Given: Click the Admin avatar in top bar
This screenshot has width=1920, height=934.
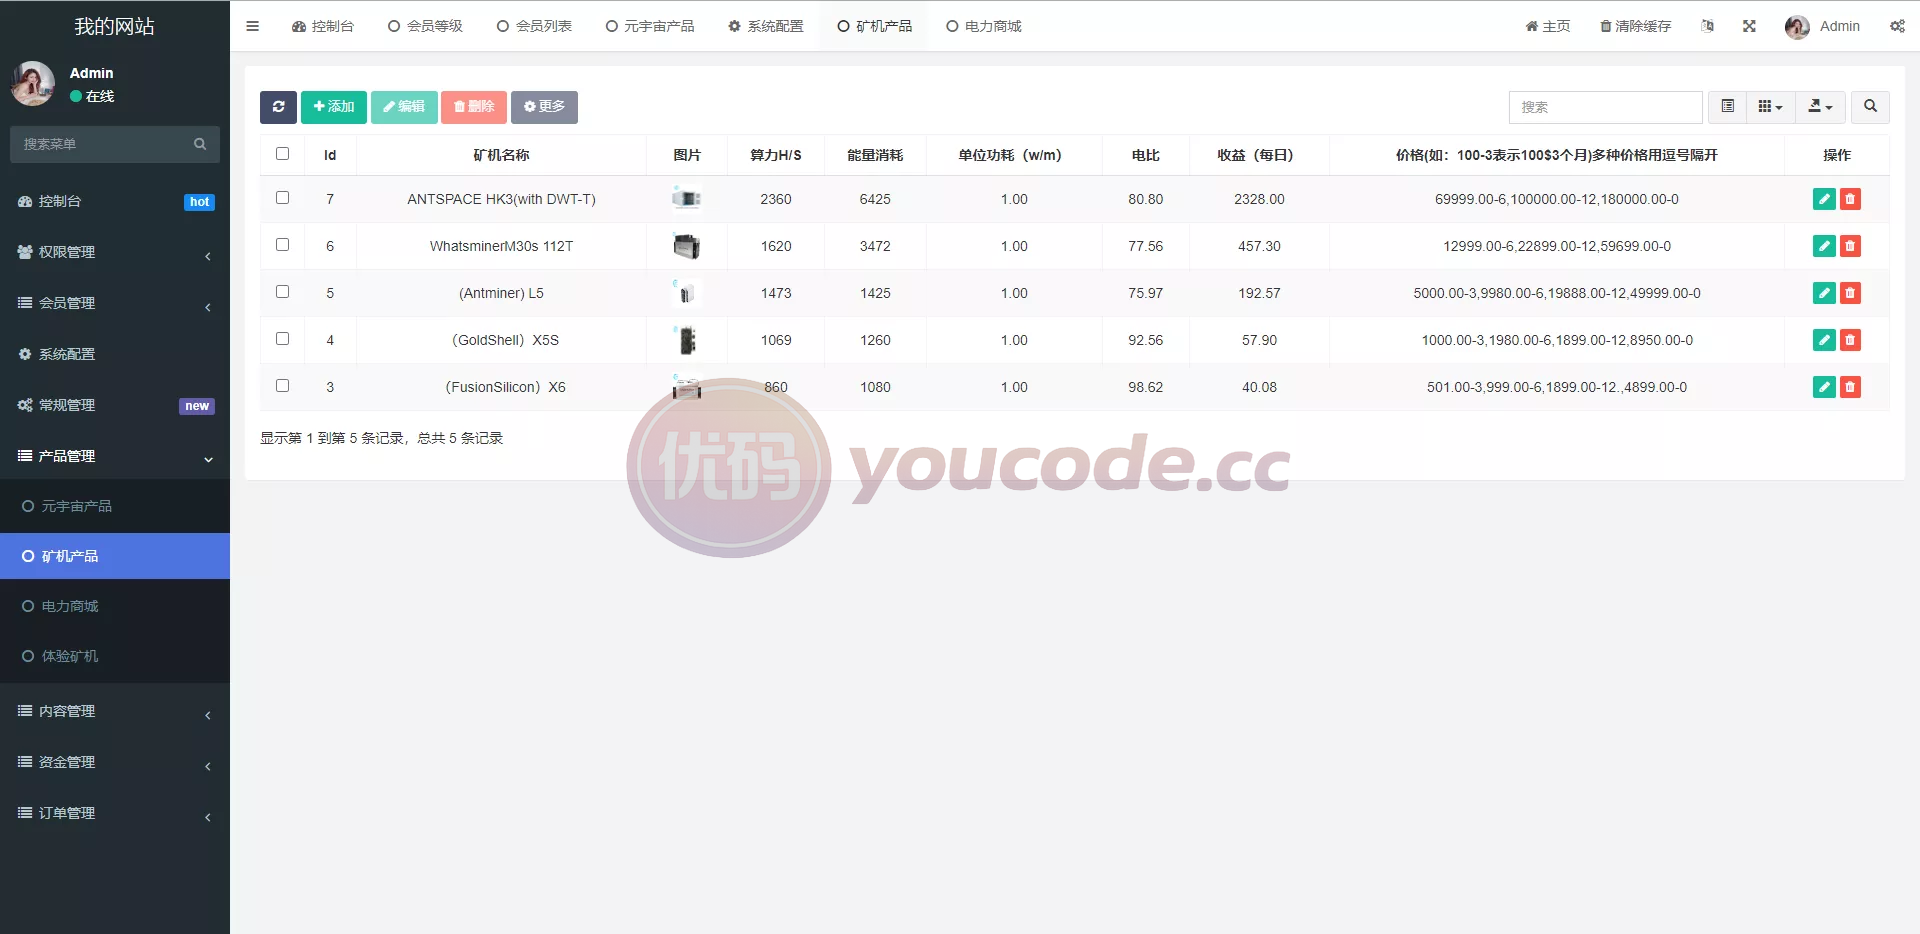Looking at the screenshot, I should pyautogui.click(x=1797, y=27).
